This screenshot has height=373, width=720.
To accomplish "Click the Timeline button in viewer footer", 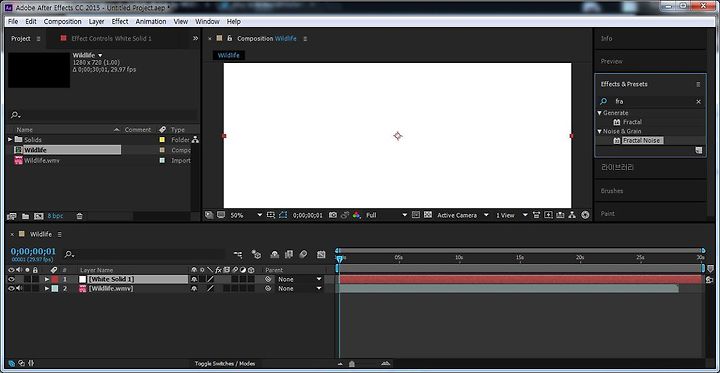I will (x=560, y=215).
